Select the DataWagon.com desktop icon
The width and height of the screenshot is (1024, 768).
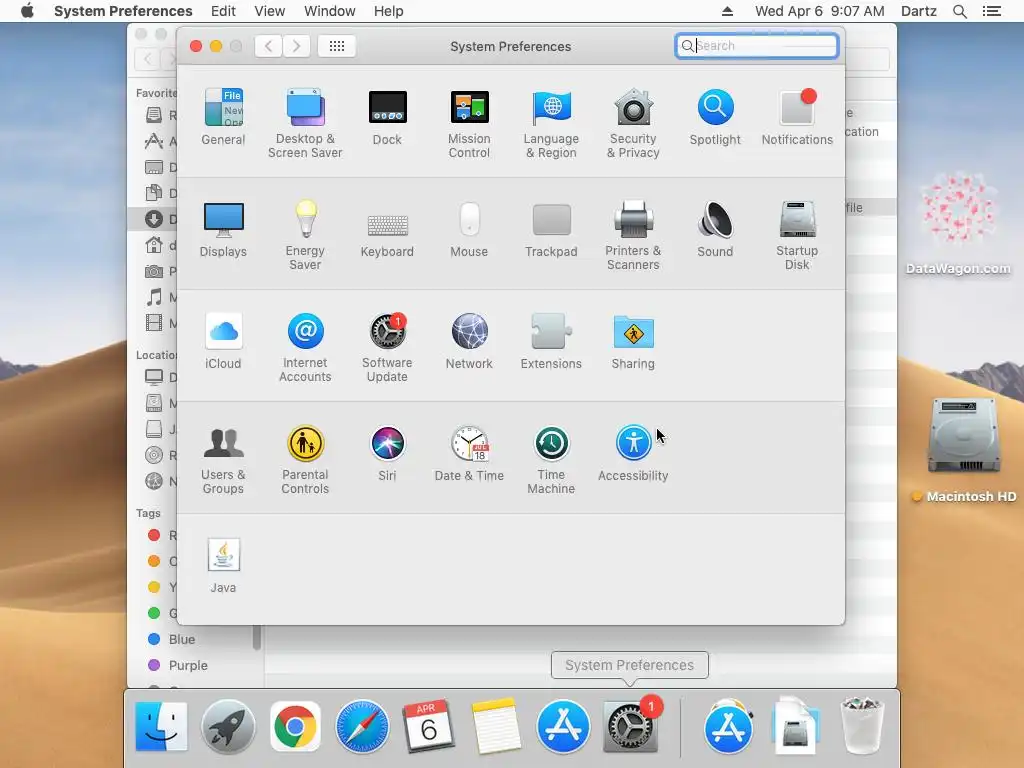[958, 223]
